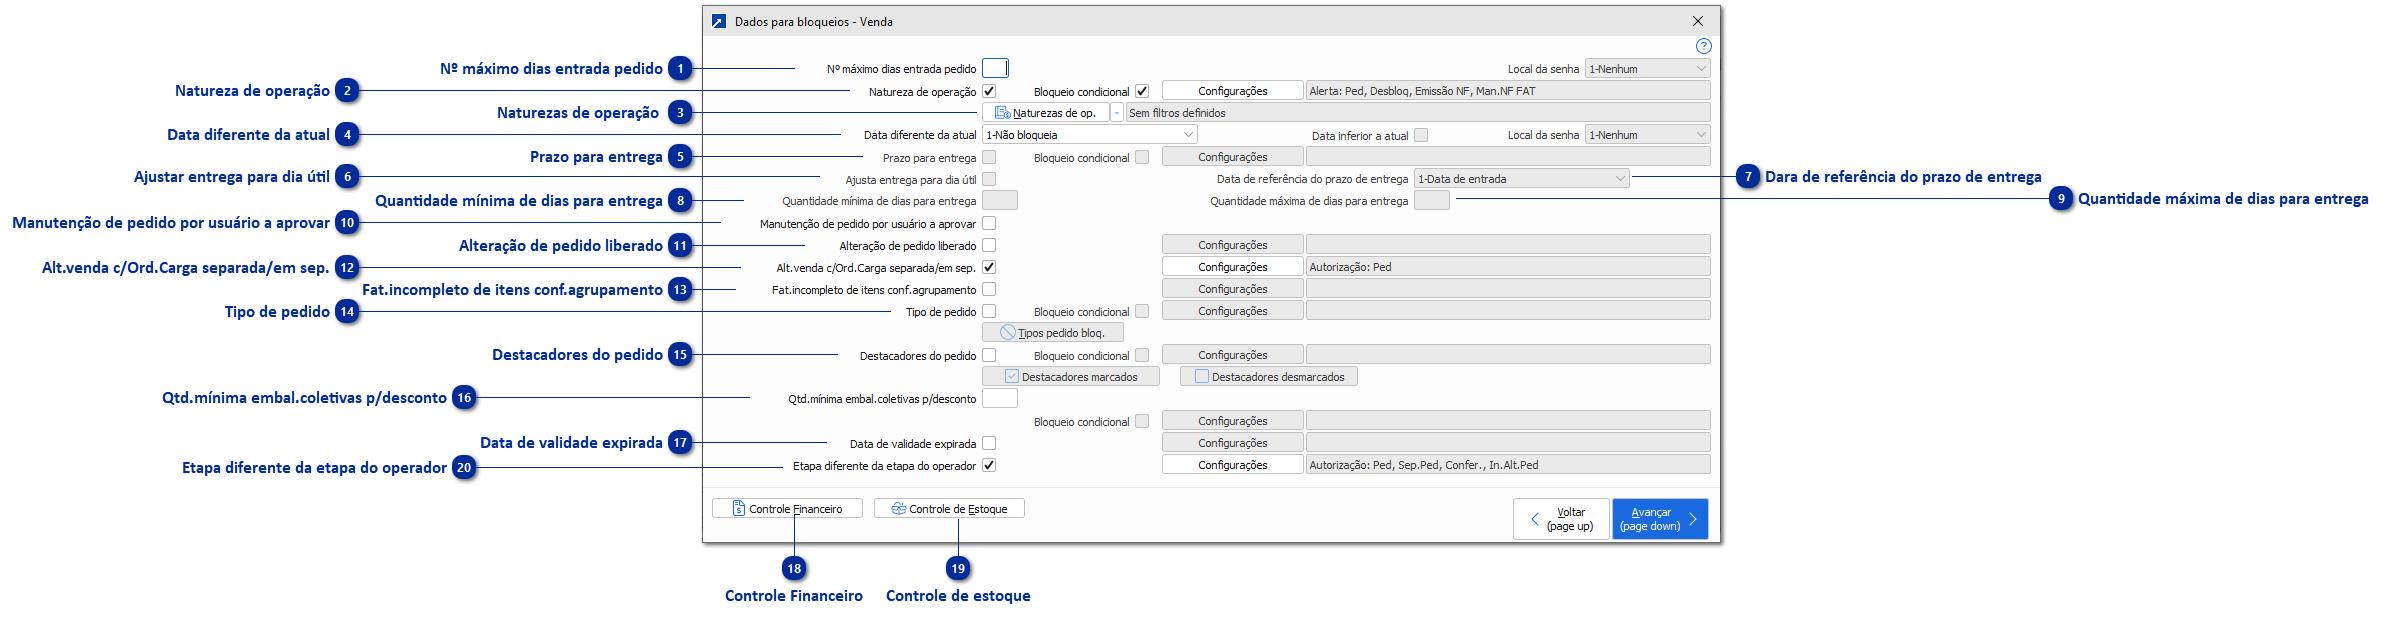Uncheck the Natureza de operação checkbox
This screenshot has width=2385, height=622.
[x=989, y=91]
